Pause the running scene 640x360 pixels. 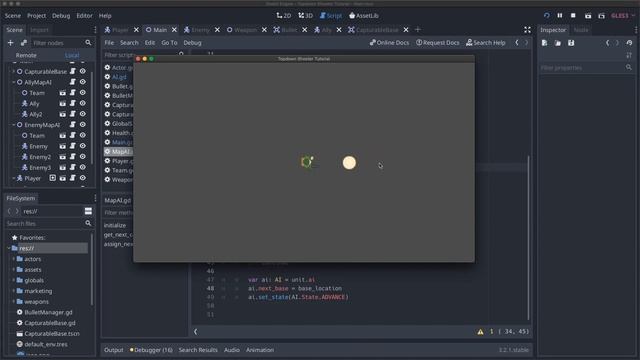tap(560, 16)
